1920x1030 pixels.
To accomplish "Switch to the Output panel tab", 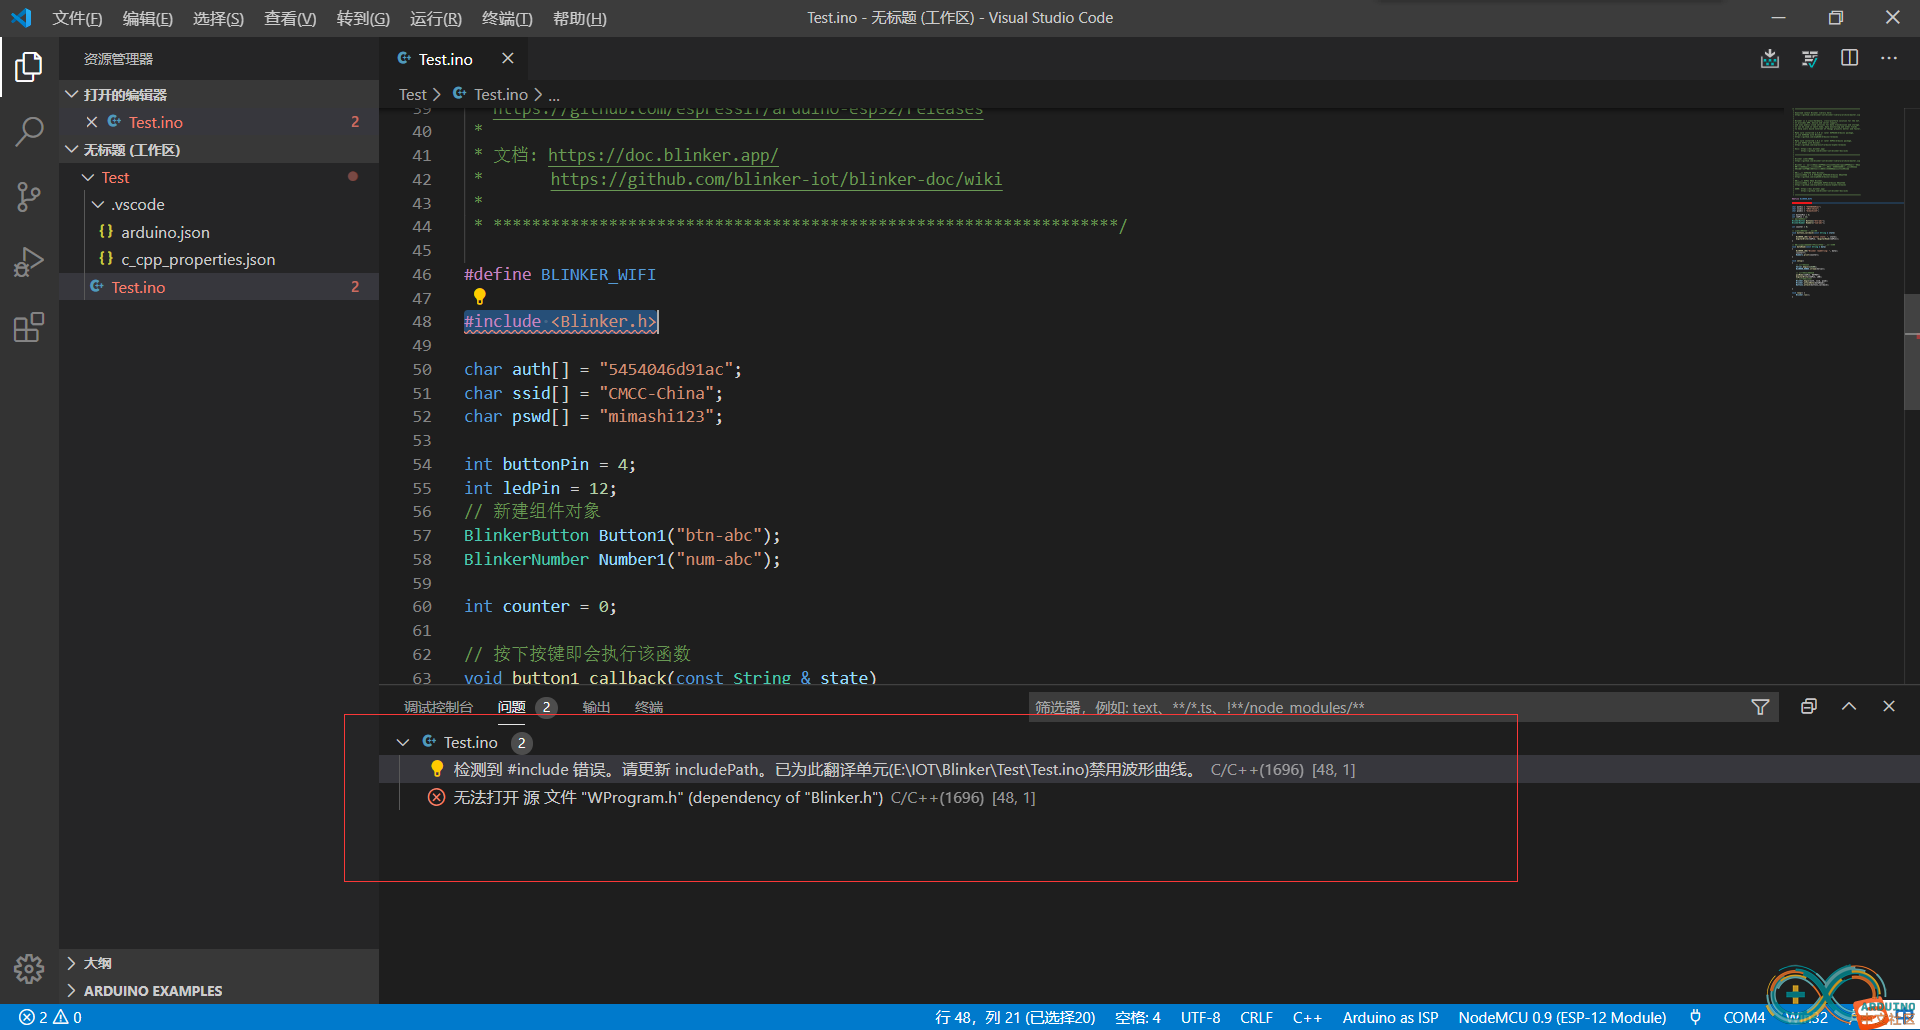I will coord(596,707).
